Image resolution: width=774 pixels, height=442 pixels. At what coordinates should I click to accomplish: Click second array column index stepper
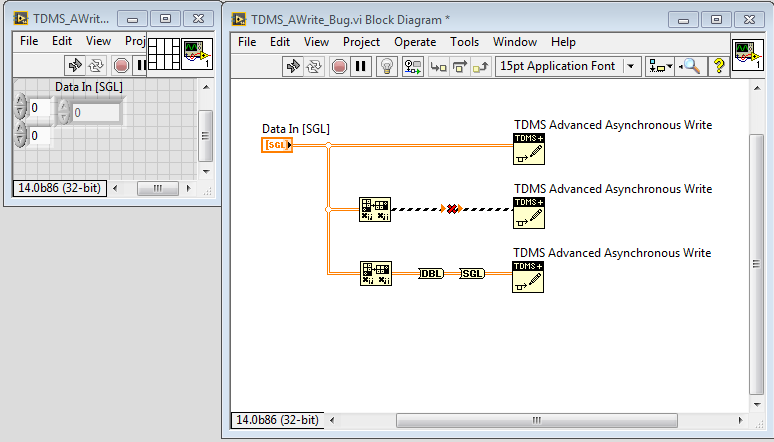tap(20, 135)
